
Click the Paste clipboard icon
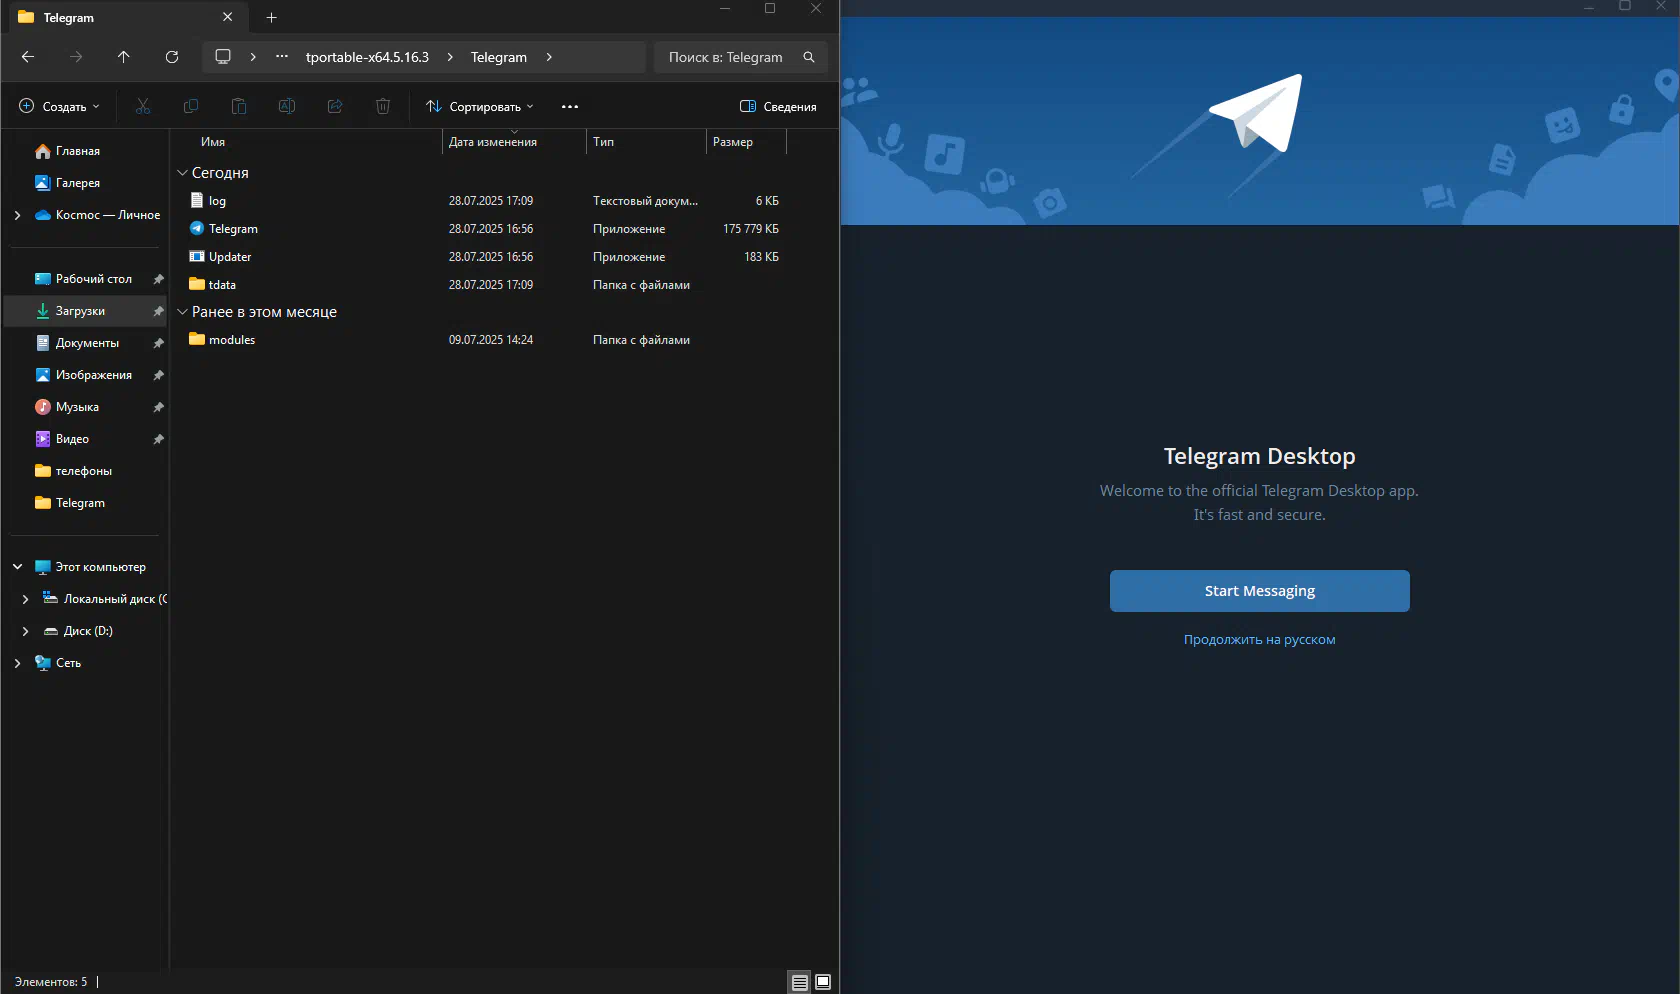(239, 106)
